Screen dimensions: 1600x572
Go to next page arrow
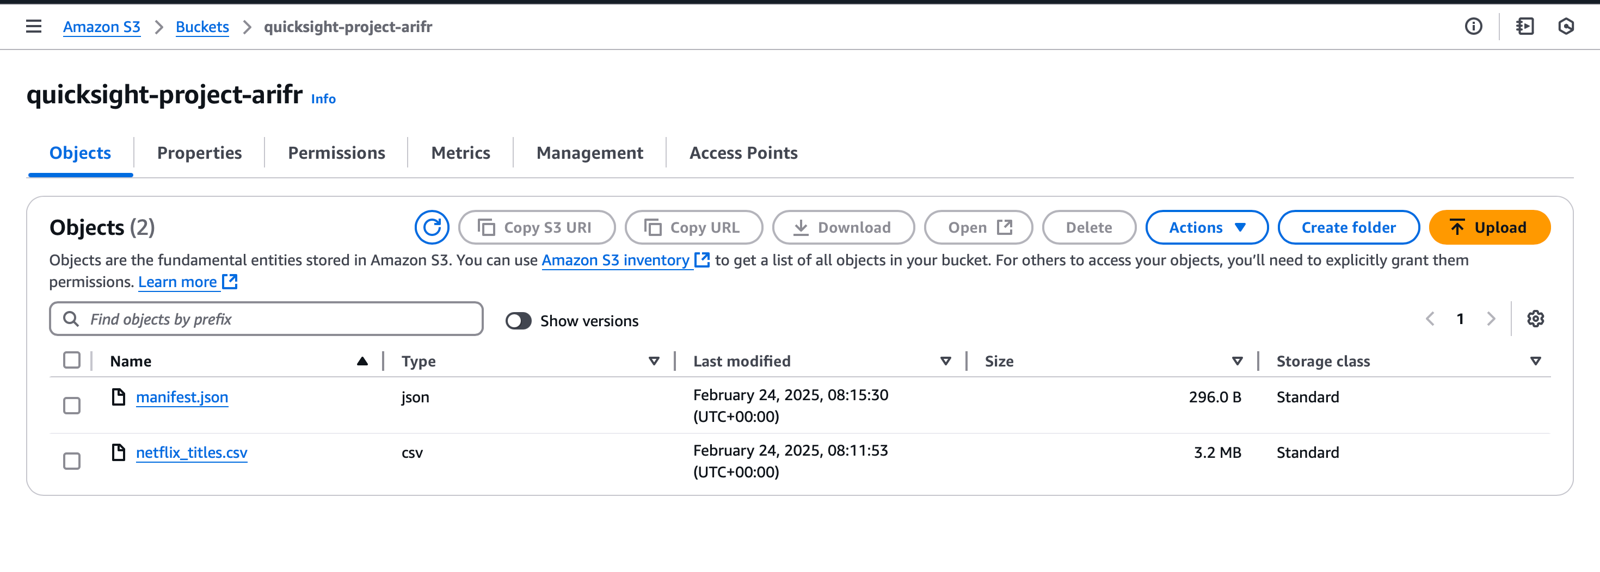coord(1491,319)
